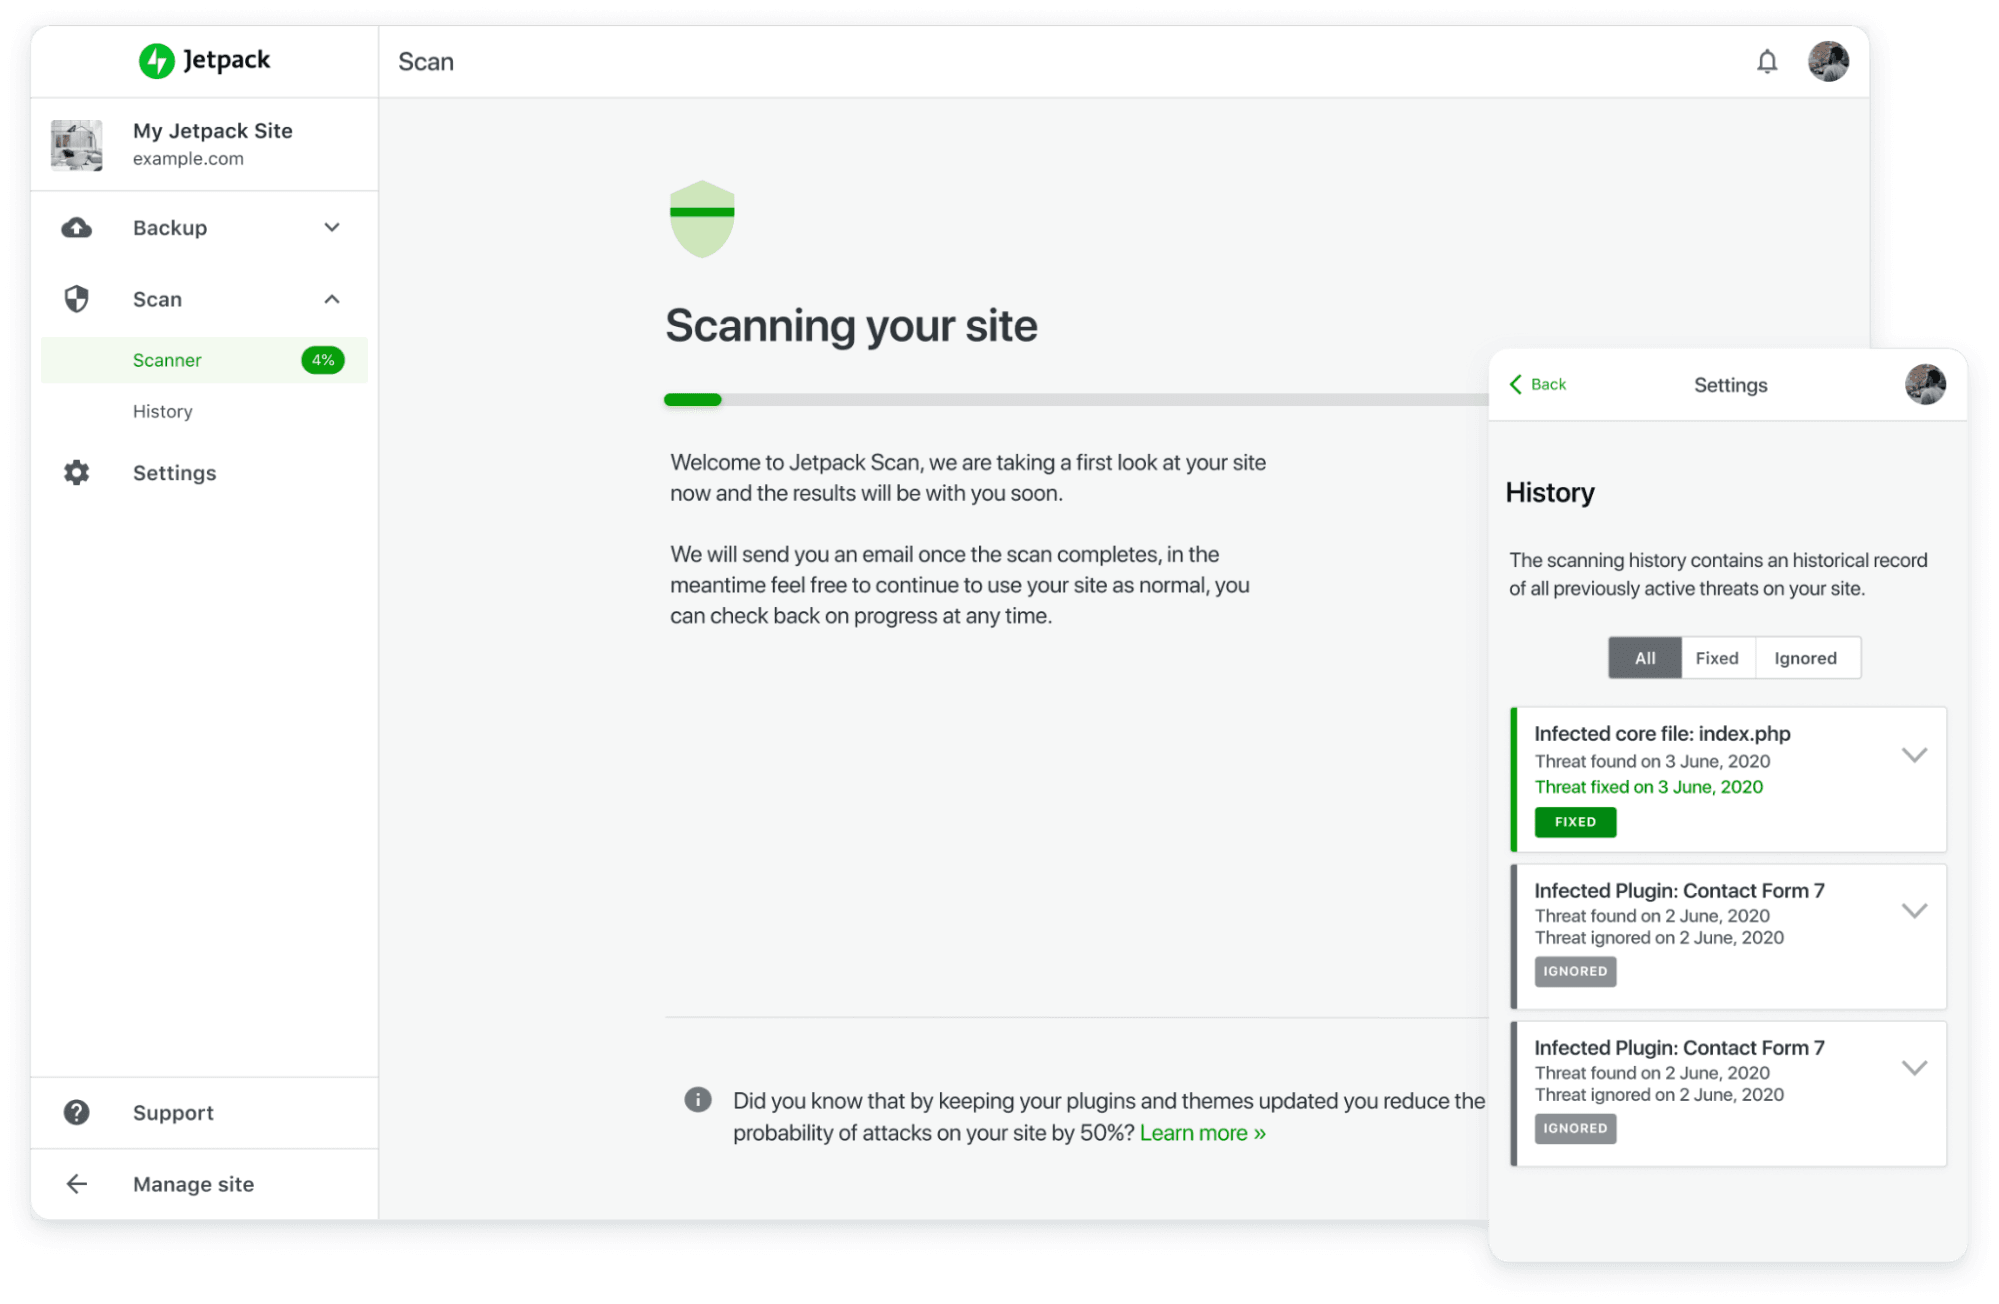Select the Ignored filter tab
The height and width of the screenshot is (1304, 1999).
(x=1806, y=658)
